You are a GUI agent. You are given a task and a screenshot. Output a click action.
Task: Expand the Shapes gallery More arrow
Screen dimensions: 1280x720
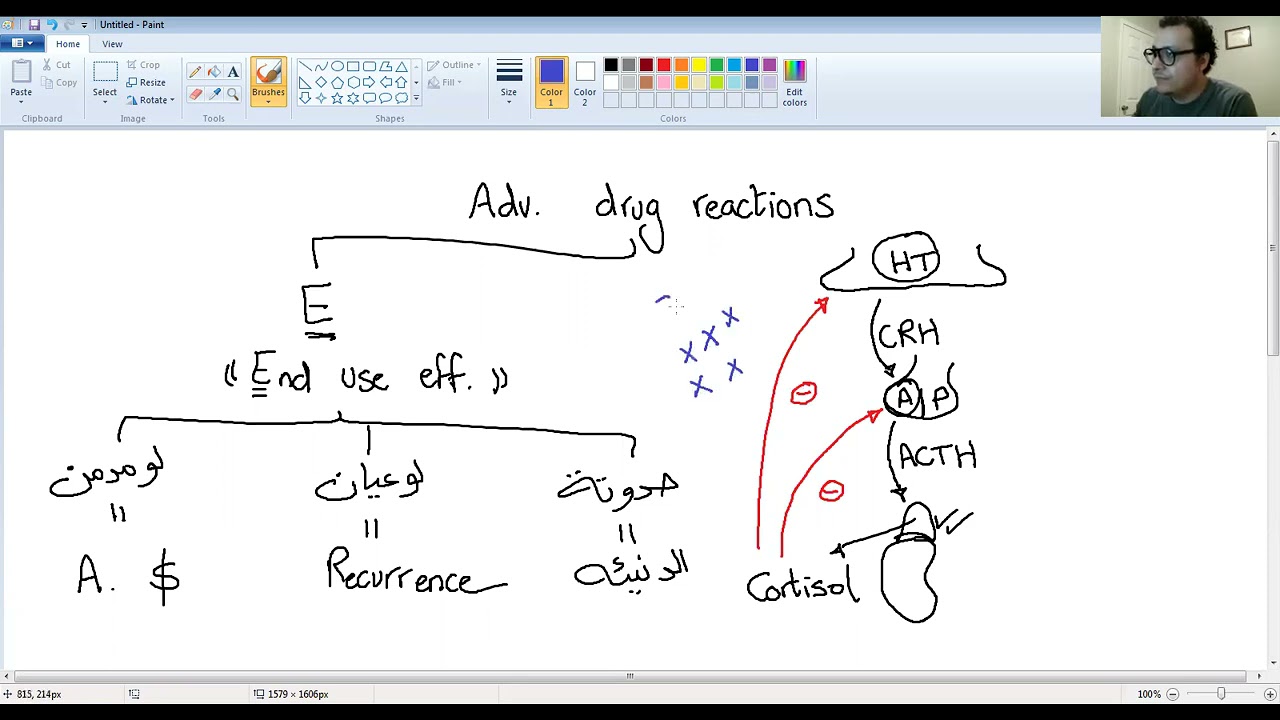[416, 98]
